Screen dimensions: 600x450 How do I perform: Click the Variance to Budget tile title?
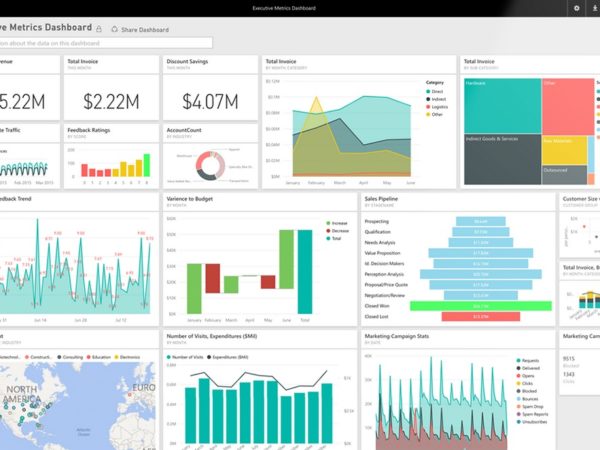(x=190, y=199)
